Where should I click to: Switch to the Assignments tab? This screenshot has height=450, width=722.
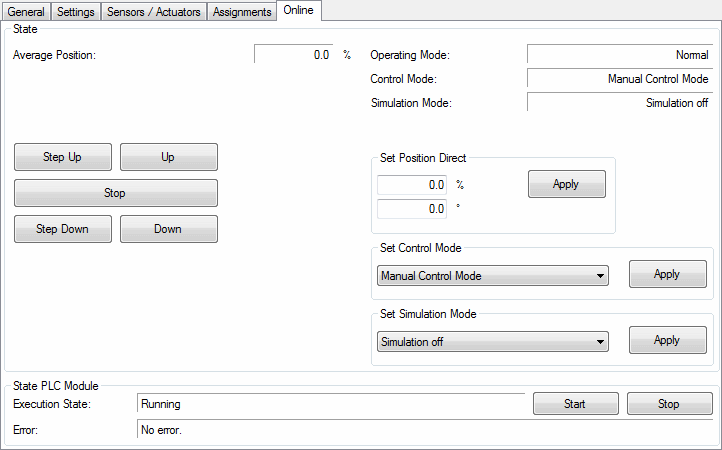pos(242,12)
